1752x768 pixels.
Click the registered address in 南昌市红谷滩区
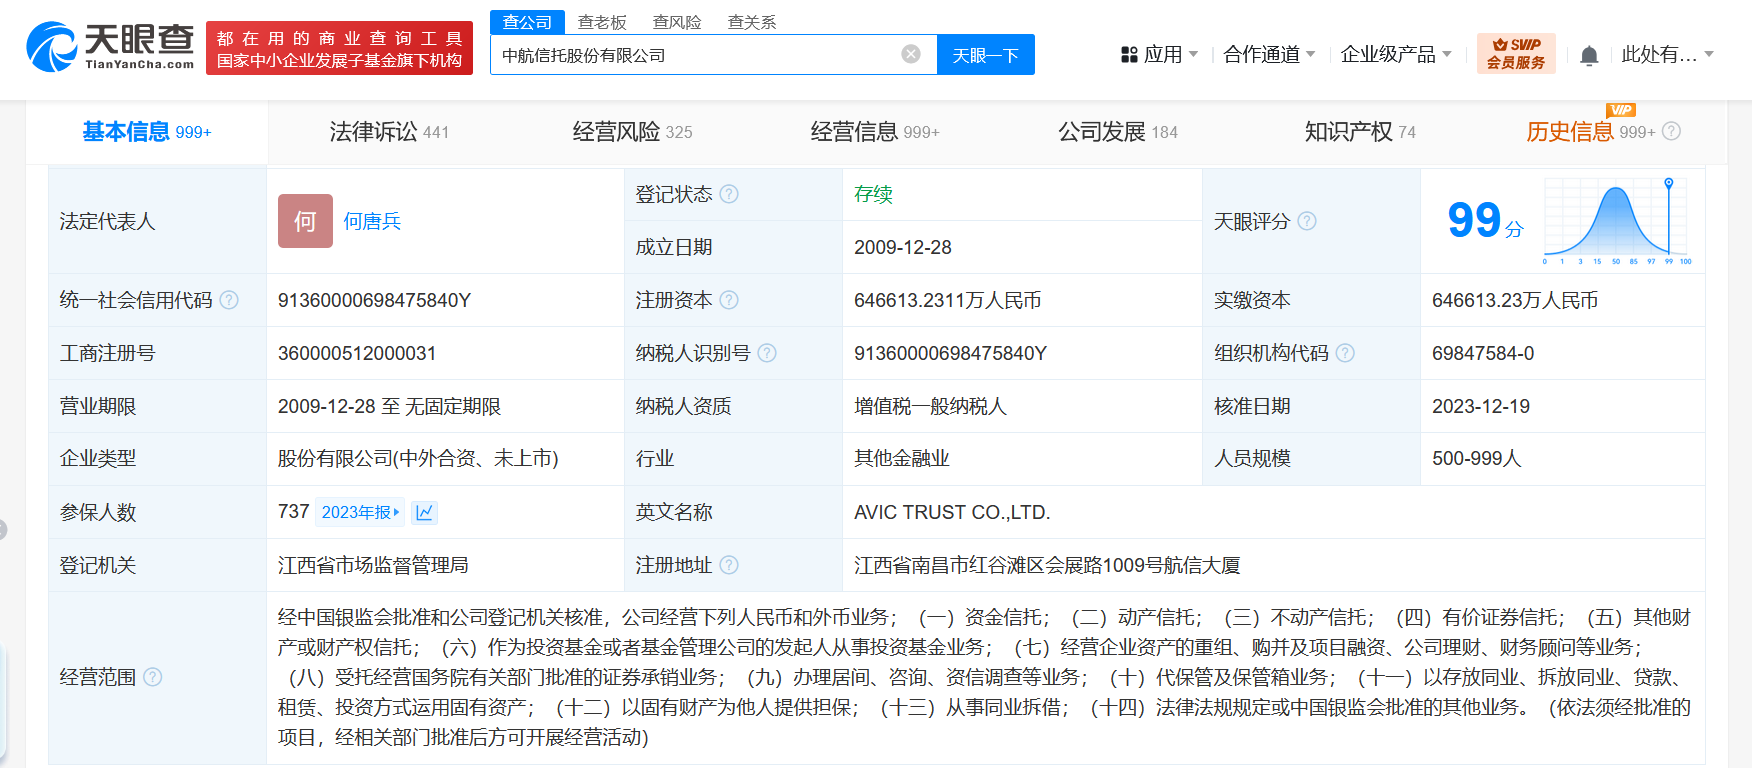click(x=1047, y=565)
